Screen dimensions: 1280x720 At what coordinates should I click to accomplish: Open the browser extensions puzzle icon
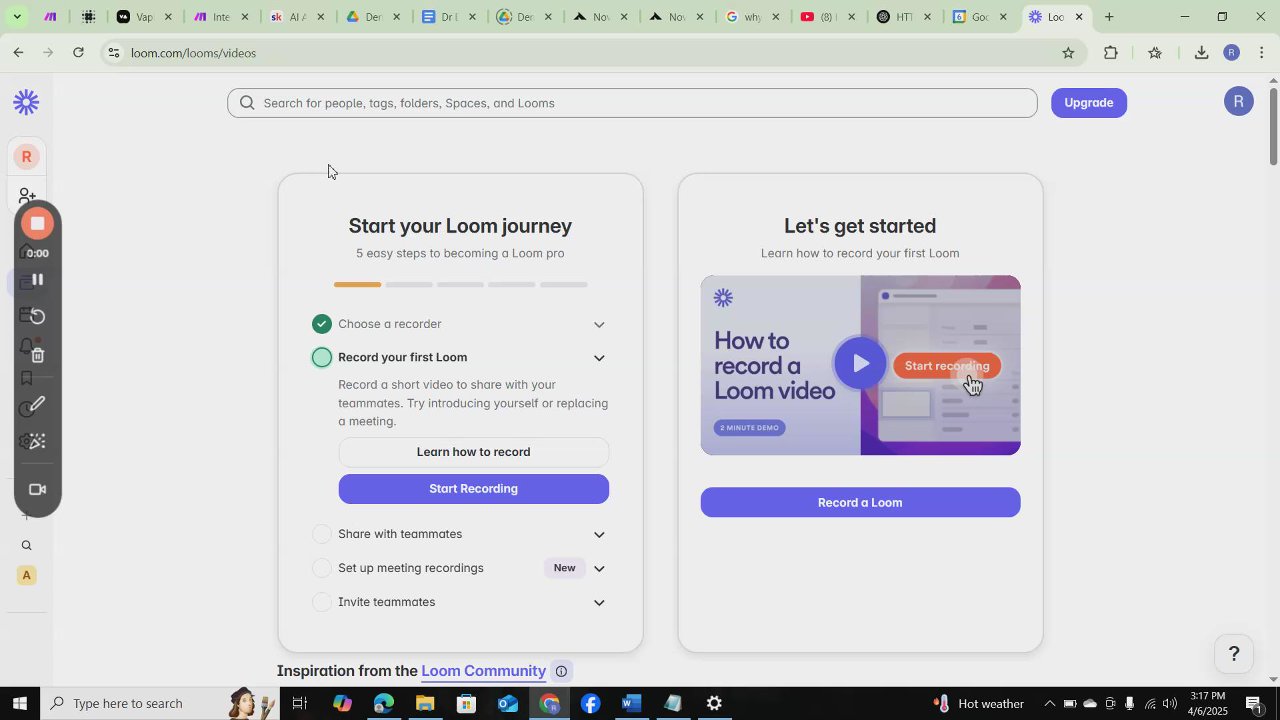coord(1111,53)
